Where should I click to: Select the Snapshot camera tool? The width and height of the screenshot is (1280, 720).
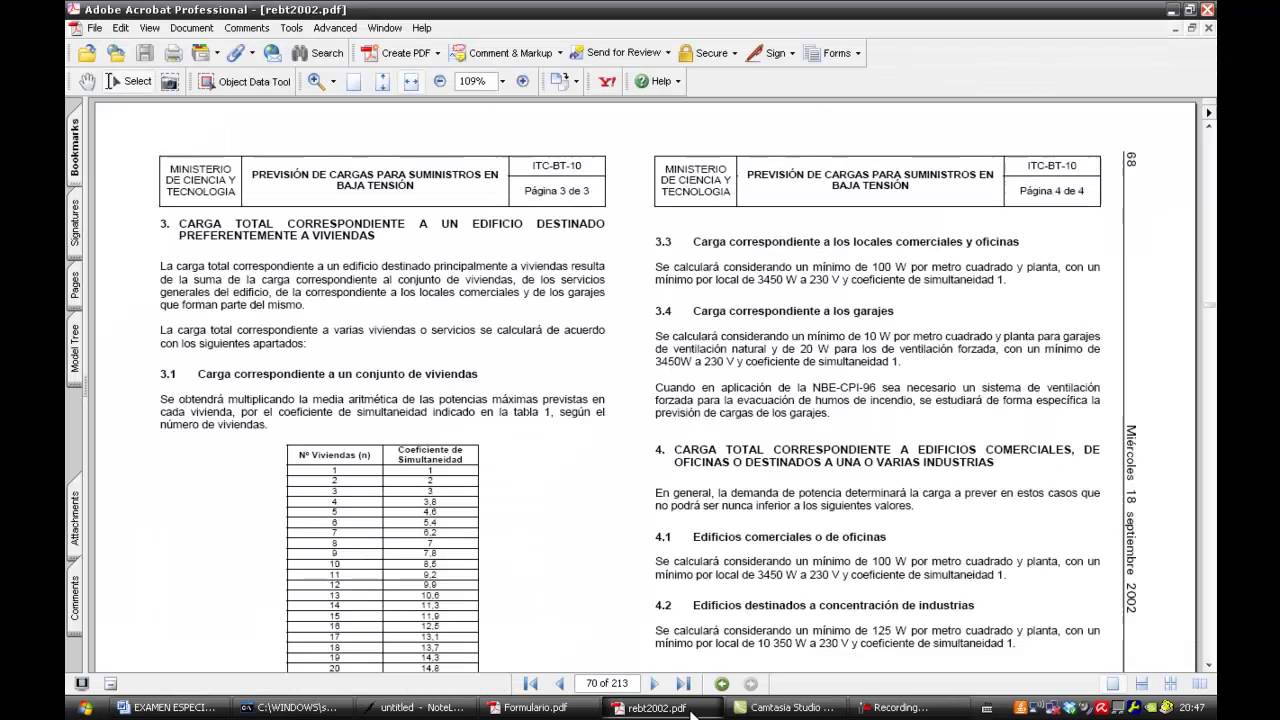click(x=170, y=82)
